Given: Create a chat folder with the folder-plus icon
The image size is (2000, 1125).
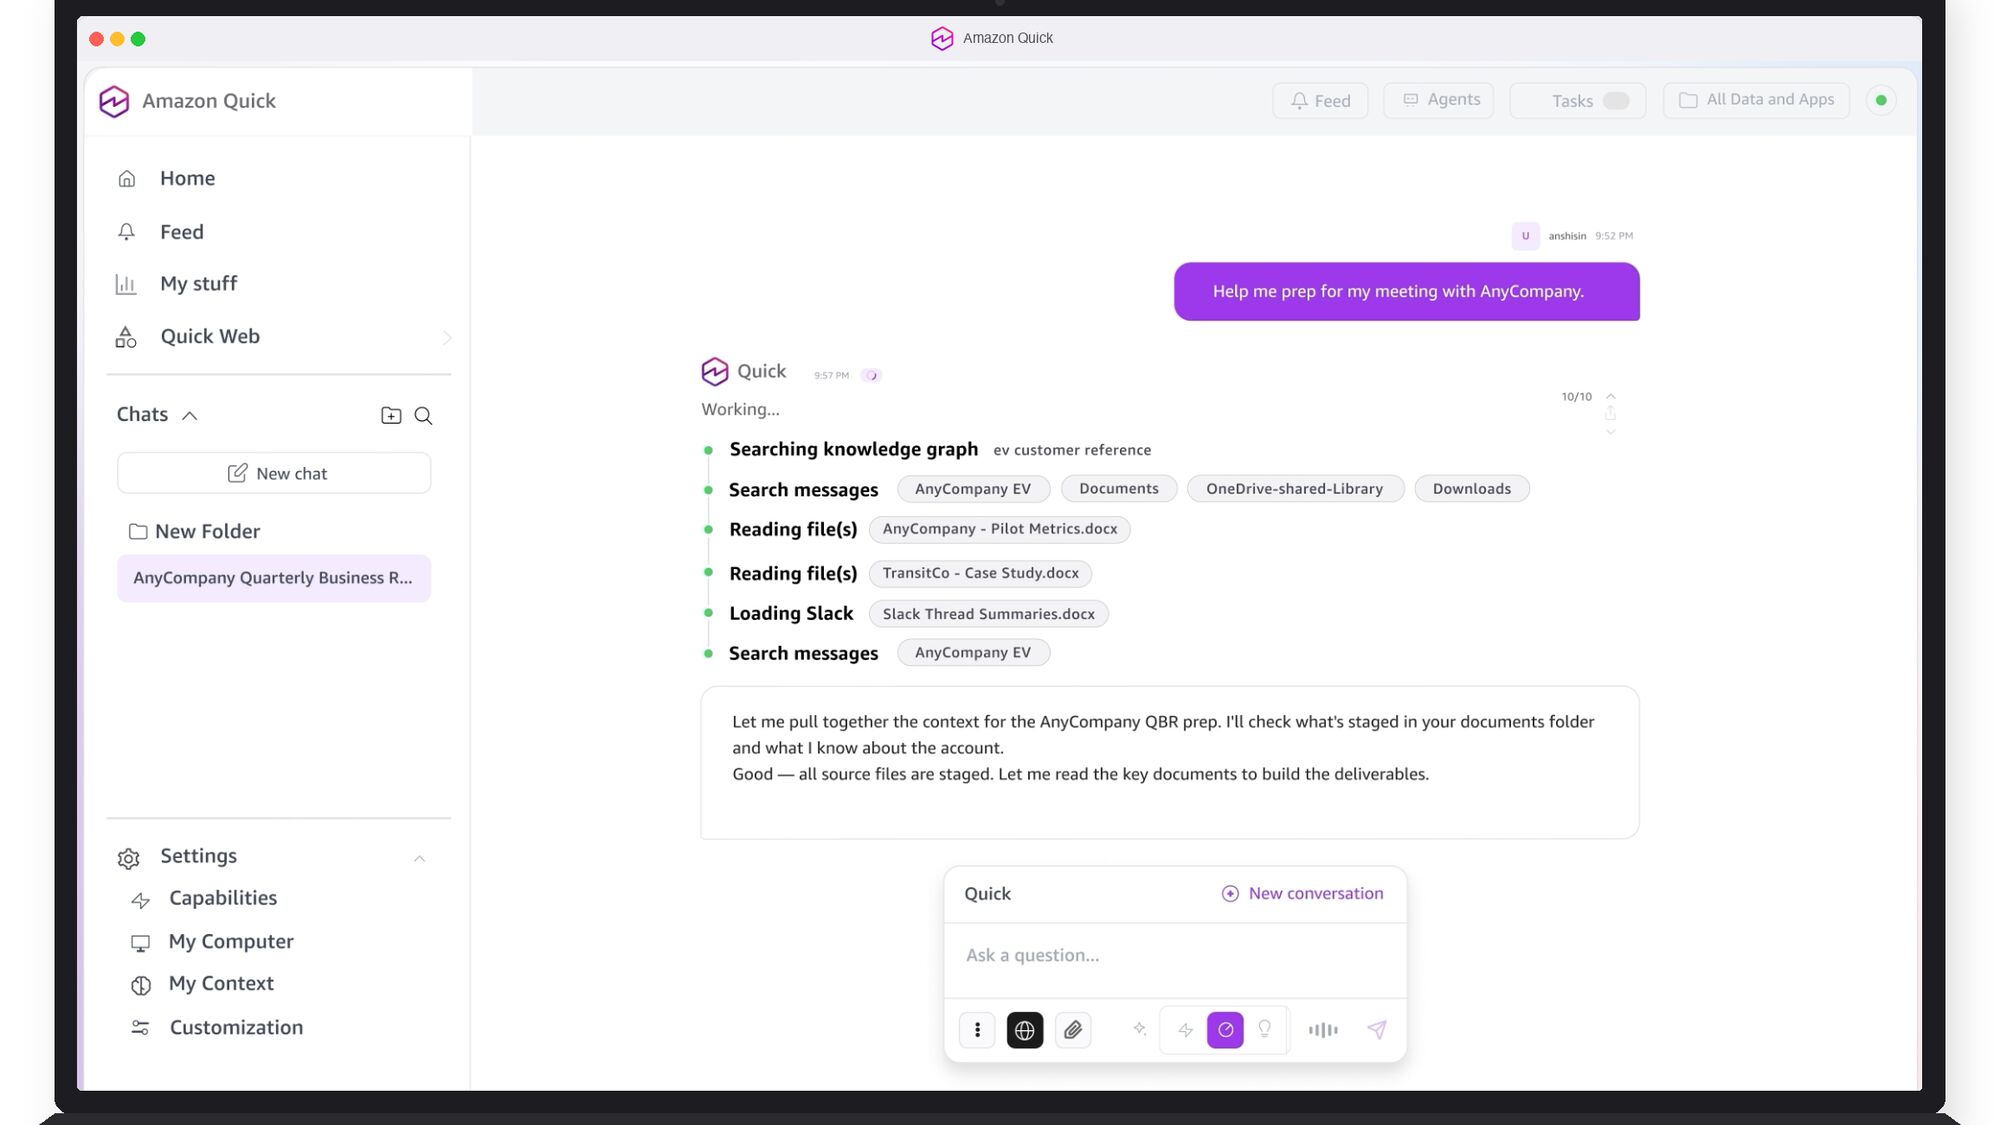Looking at the screenshot, I should (x=391, y=415).
